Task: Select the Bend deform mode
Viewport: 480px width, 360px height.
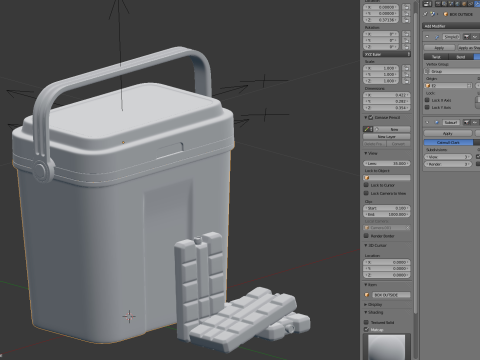Action: pyautogui.click(x=461, y=57)
